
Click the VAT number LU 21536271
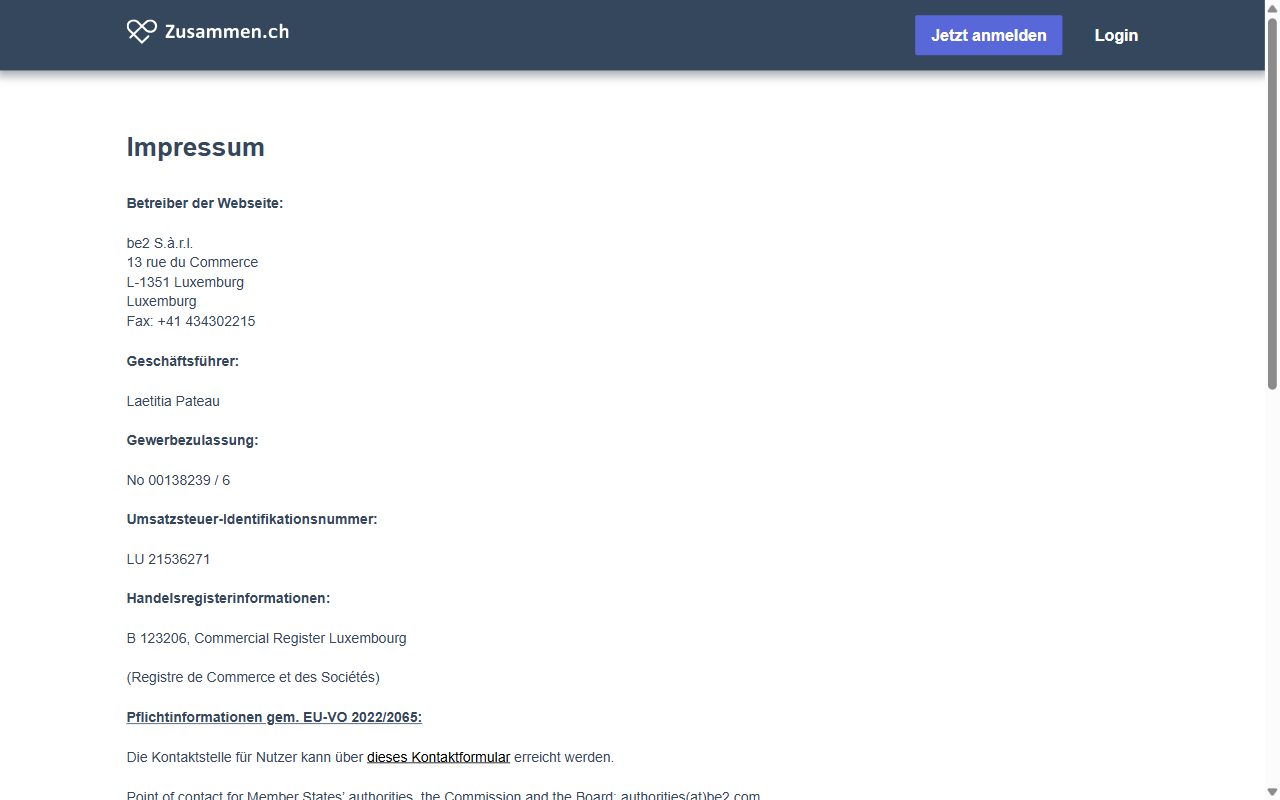168,559
